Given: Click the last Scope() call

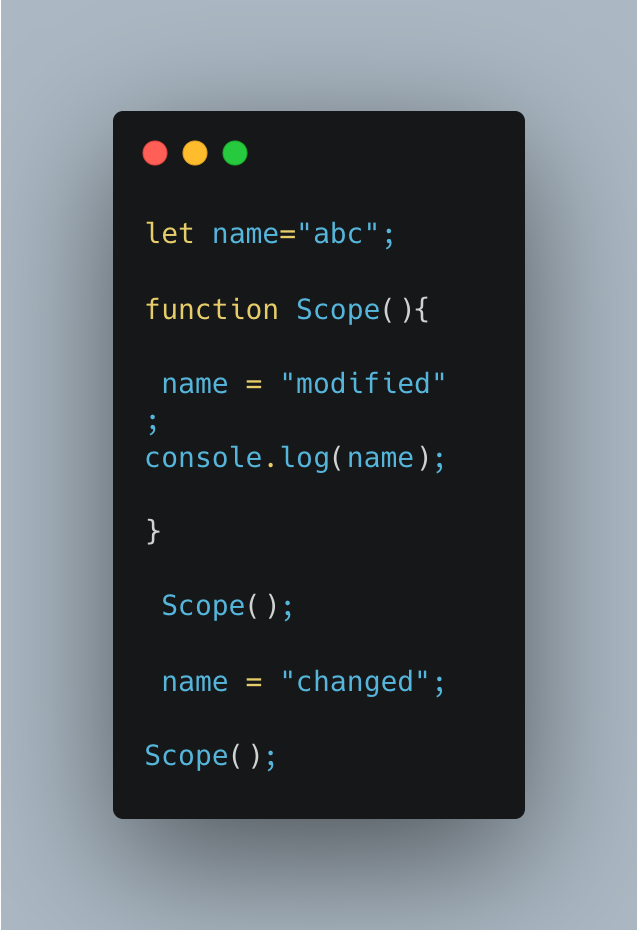Looking at the screenshot, I should tap(211, 756).
